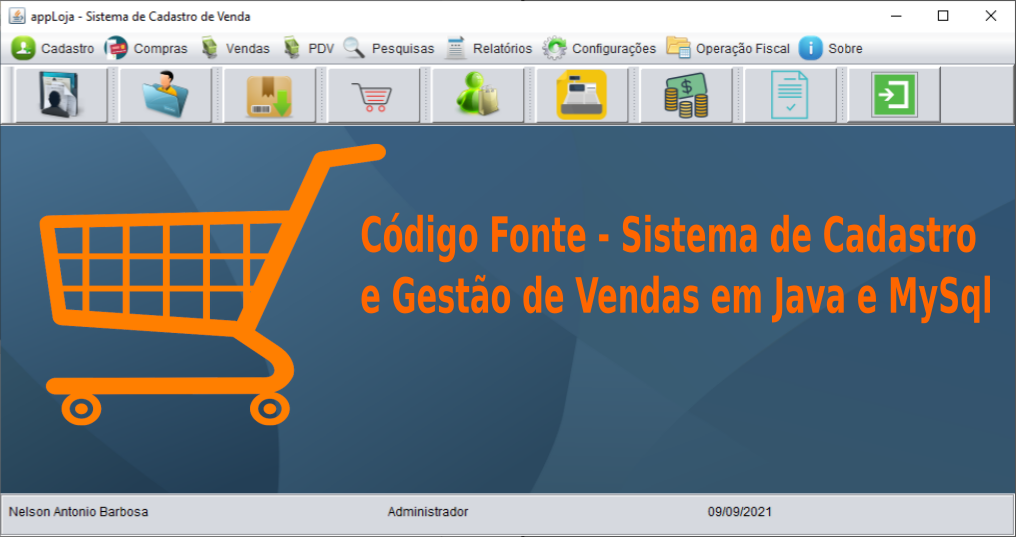Click the cardboard box with green arrow icon
Image resolution: width=1016 pixels, height=537 pixels.
tap(269, 96)
